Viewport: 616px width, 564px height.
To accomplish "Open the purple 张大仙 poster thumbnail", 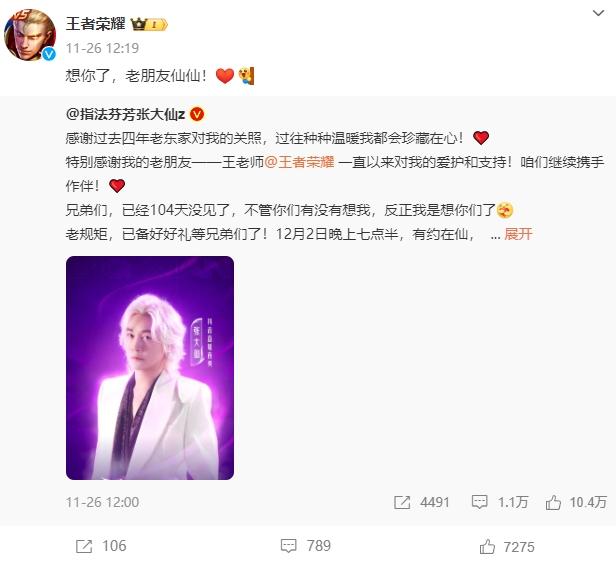I will (150, 368).
